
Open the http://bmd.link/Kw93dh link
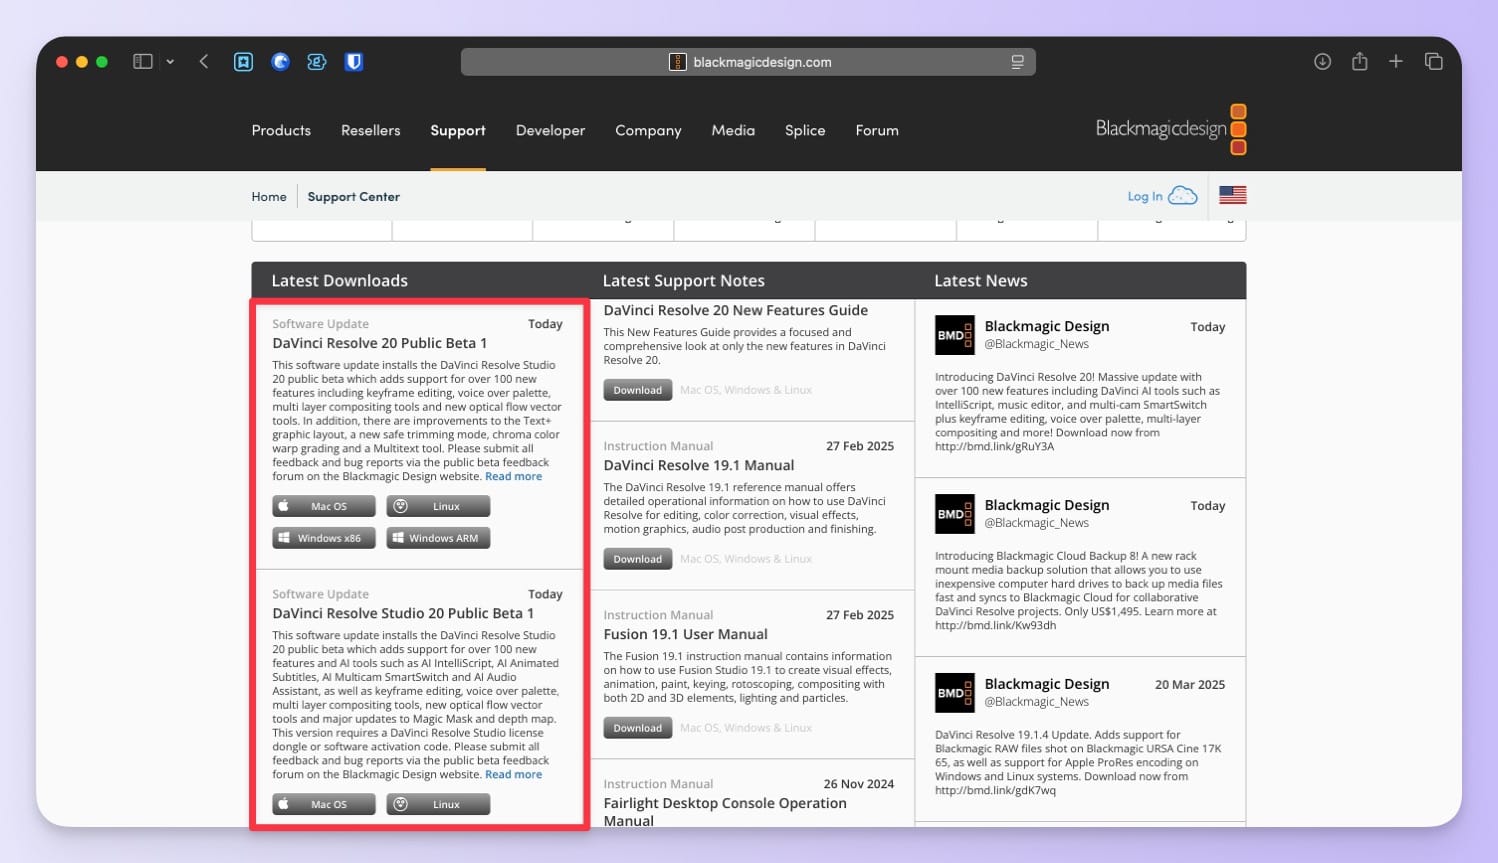995,626
